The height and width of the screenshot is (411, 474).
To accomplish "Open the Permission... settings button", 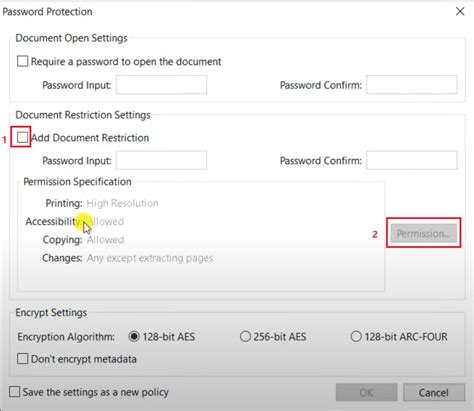I will point(424,233).
